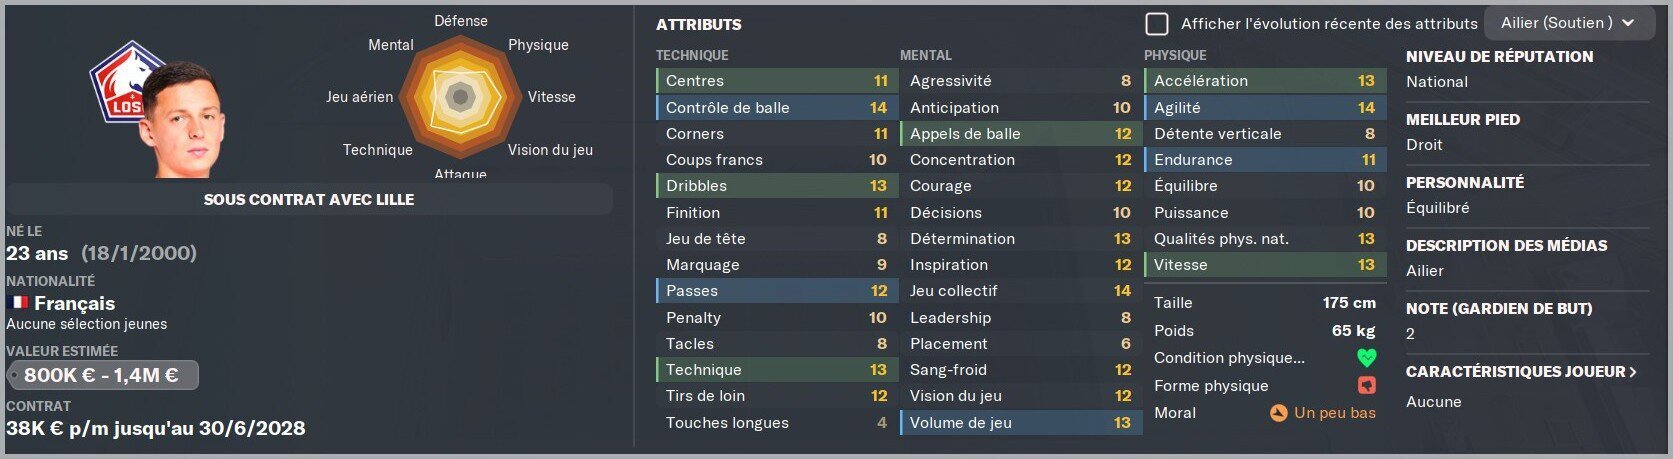Click the green heart condition physique icon
This screenshot has width=1673, height=459.
pos(1367,357)
